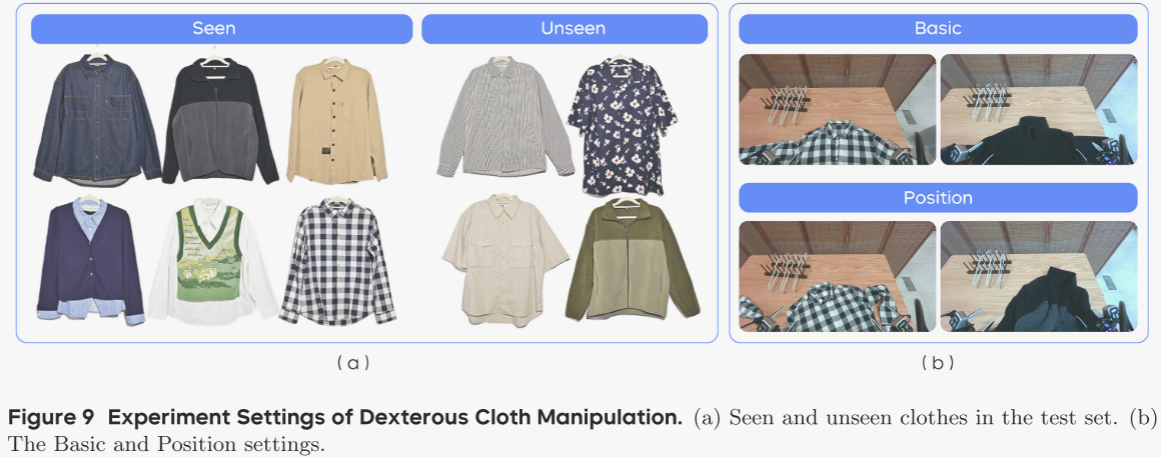Click the green patterned vest shirt
This screenshot has height=457, width=1161.
pos(212,261)
